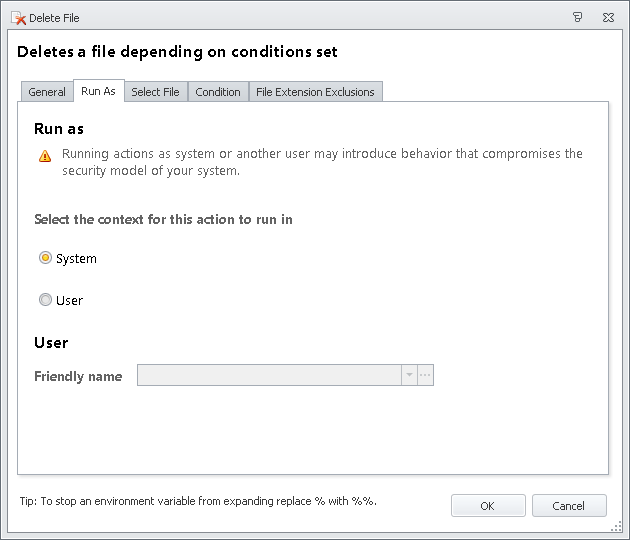Click the Run as section heading
630x540 pixels.
coord(59,129)
